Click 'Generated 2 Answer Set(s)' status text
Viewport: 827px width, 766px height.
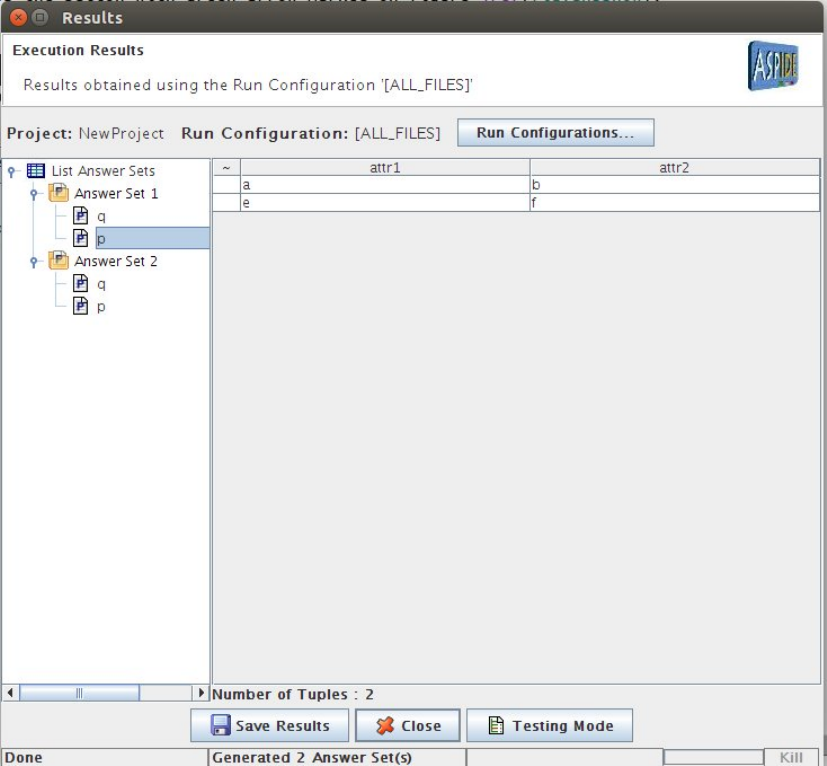(x=312, y=758)
